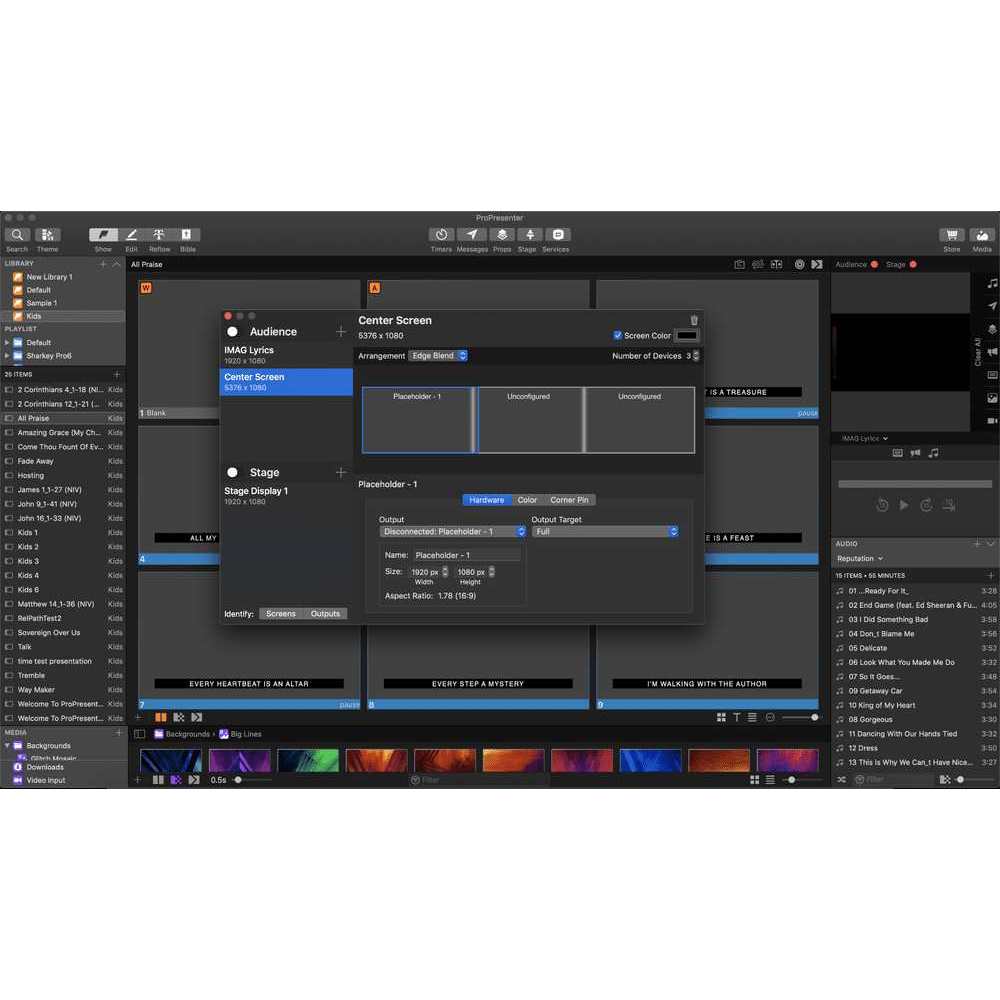This screenshot has width=1000, height=1000.
Task: Open the Stage toolbar icon
Action: 529,235
